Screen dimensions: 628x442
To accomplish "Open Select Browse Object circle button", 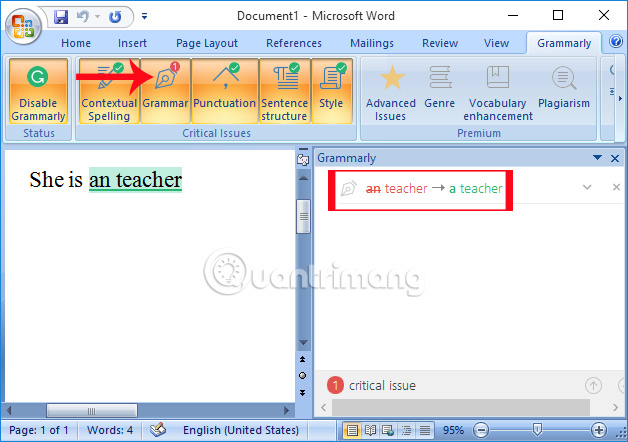I will [x=303, y=376].
